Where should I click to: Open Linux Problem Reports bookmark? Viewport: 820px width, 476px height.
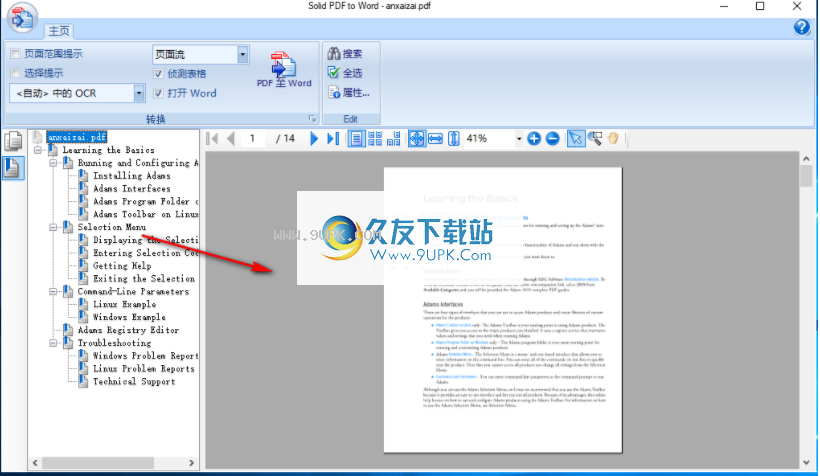click(143, 368)
